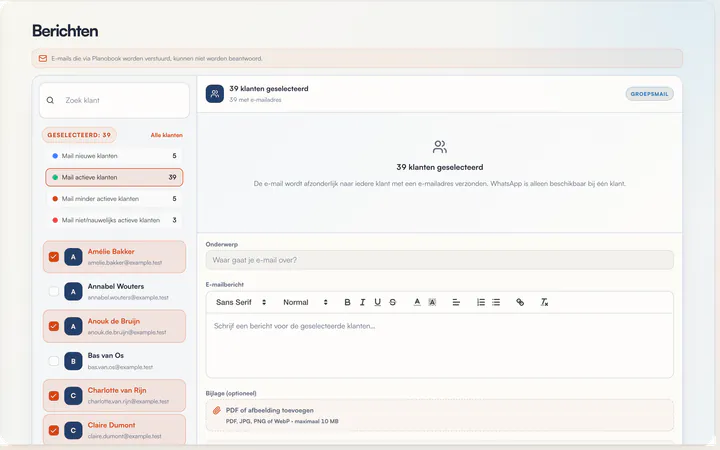Viewport: 720px width, 450px height.
Task: Select the Mail nieuwe klanten filter
Action: click(114, 156)
